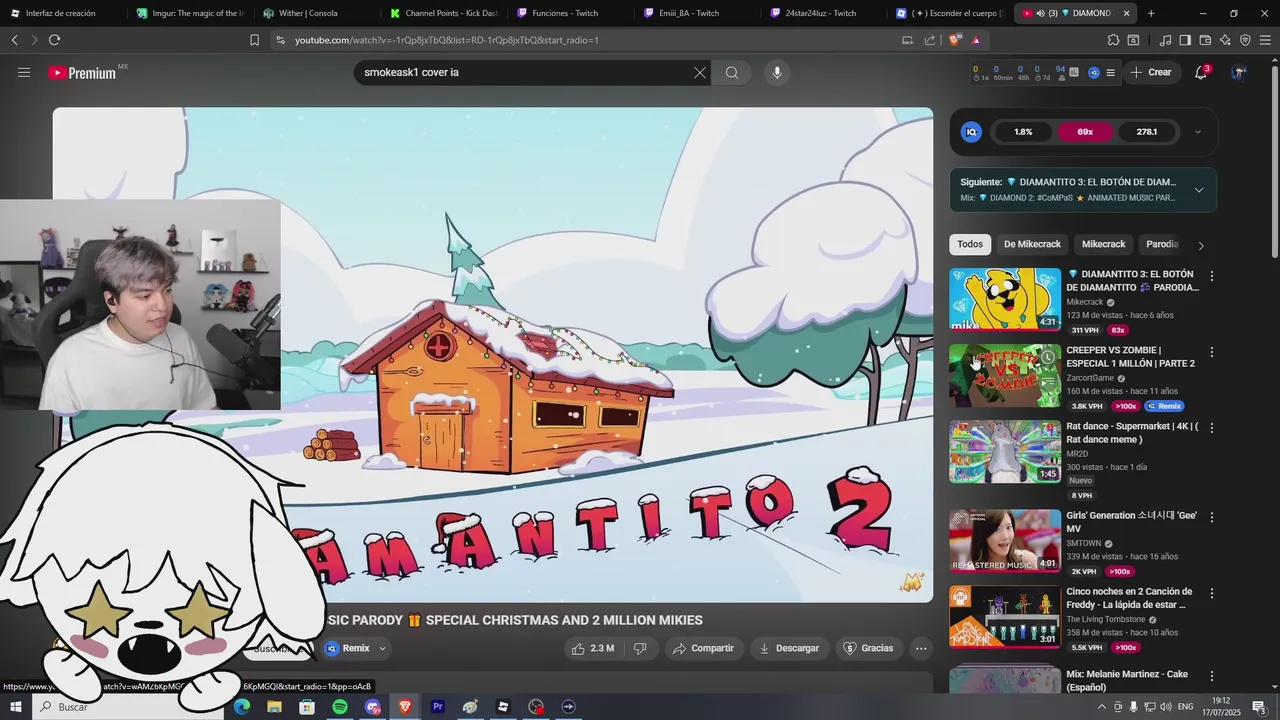Open options for Girls' Generation video
Viewport: 1280px width, 720px height.
[1212, 517]
